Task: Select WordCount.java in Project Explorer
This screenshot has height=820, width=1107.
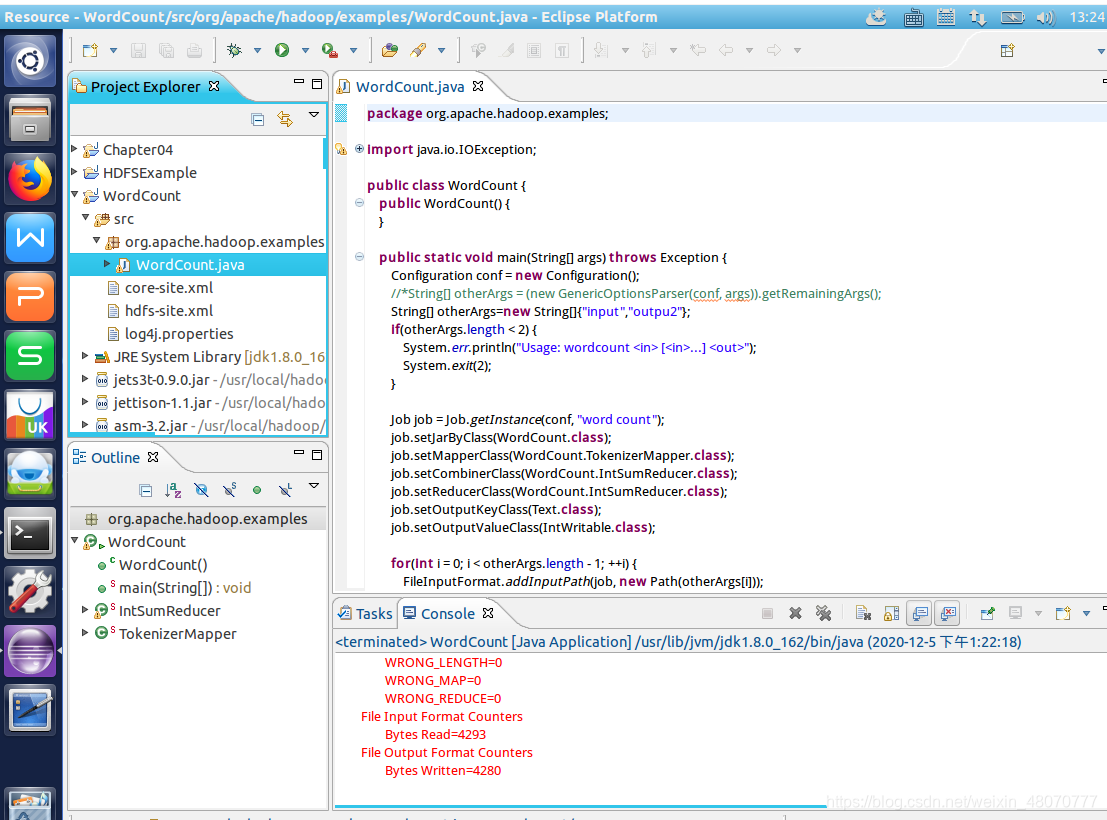Action: tap(190, 265)
